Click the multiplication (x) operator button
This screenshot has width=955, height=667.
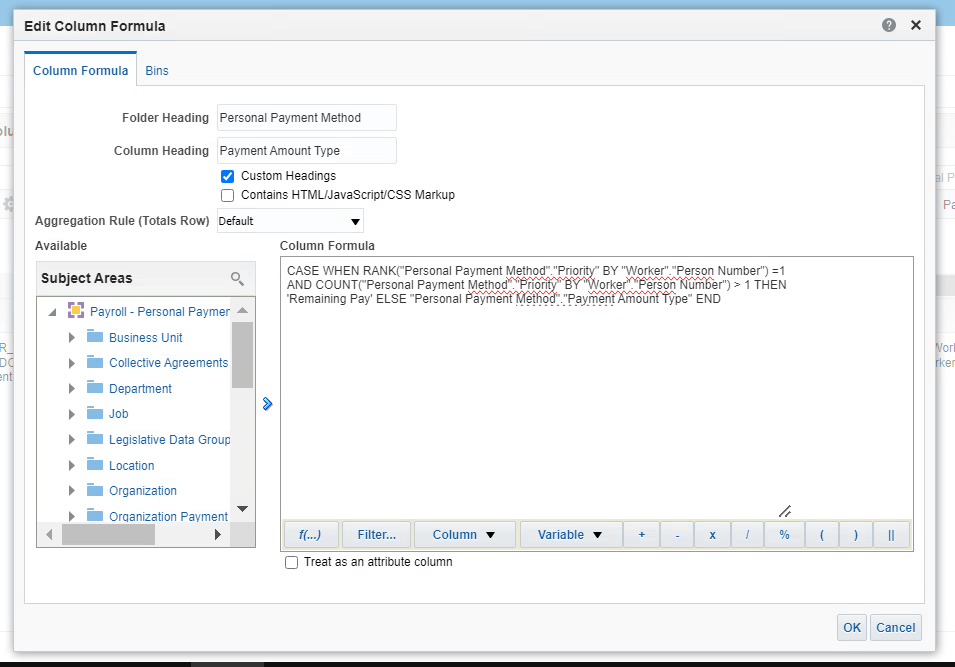pyautogui.click(x=712, y=534)
